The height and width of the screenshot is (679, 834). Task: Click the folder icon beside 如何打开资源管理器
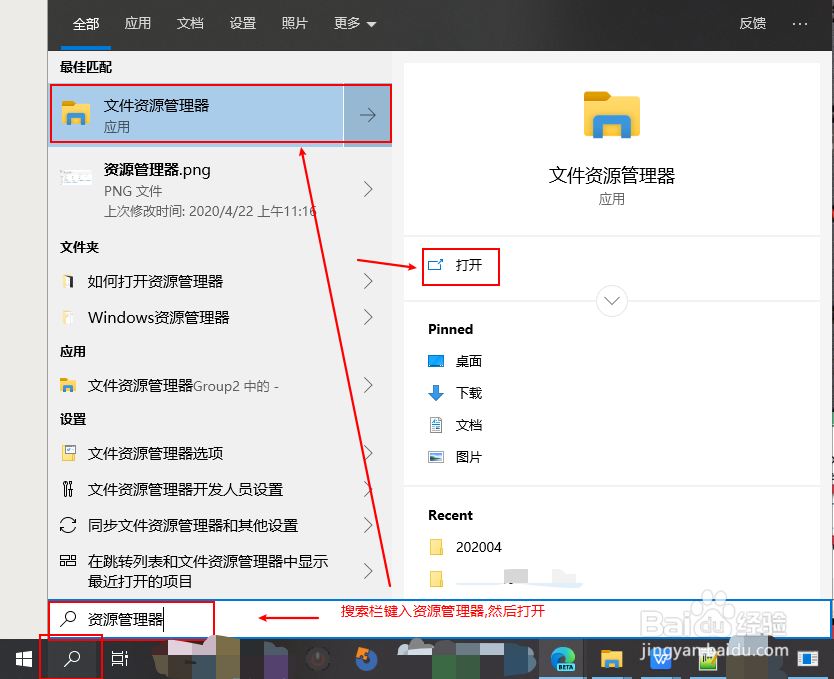click(x=68, y=281)
